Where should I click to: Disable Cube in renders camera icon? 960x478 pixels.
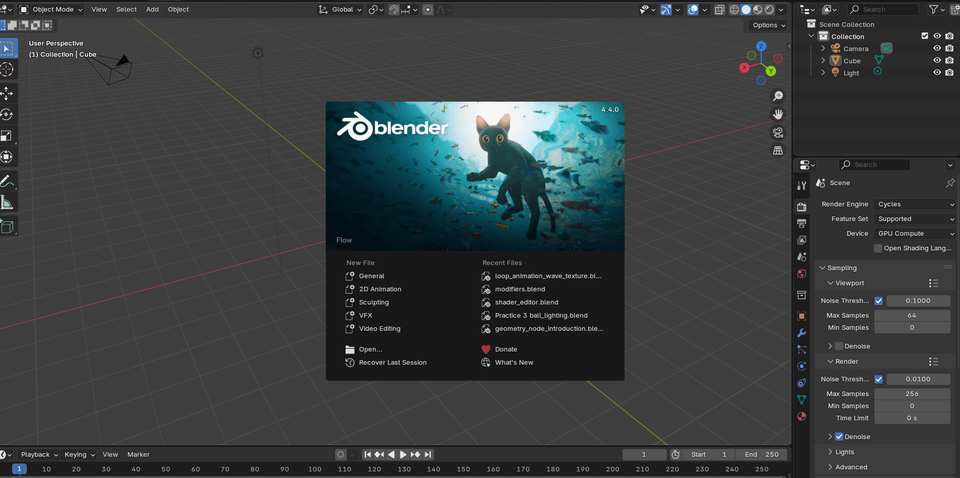[949, 61]
